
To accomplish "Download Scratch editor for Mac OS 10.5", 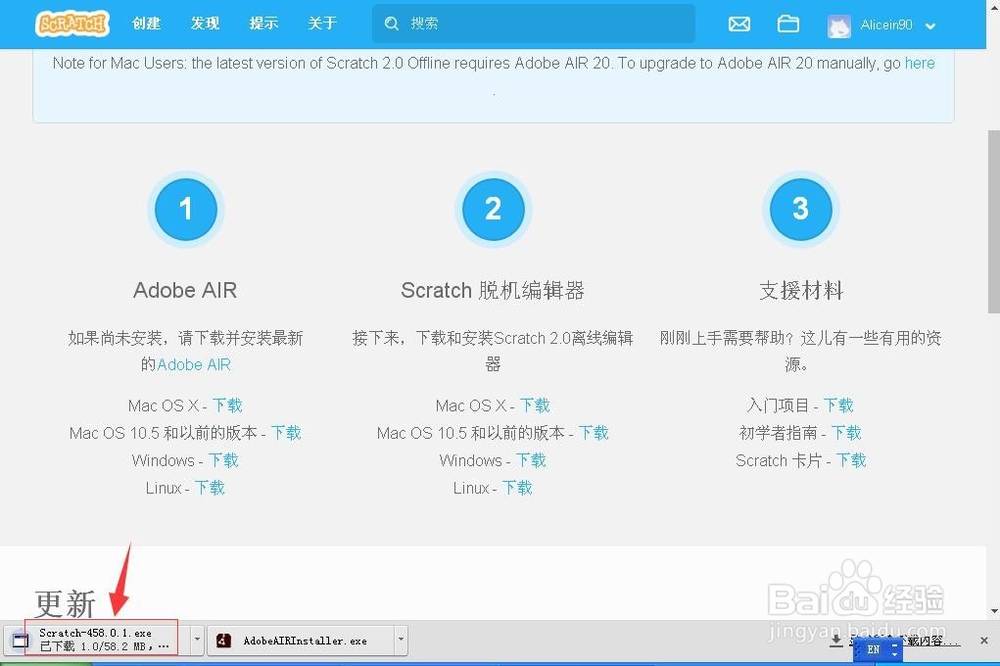I will (x=593, y=433).
